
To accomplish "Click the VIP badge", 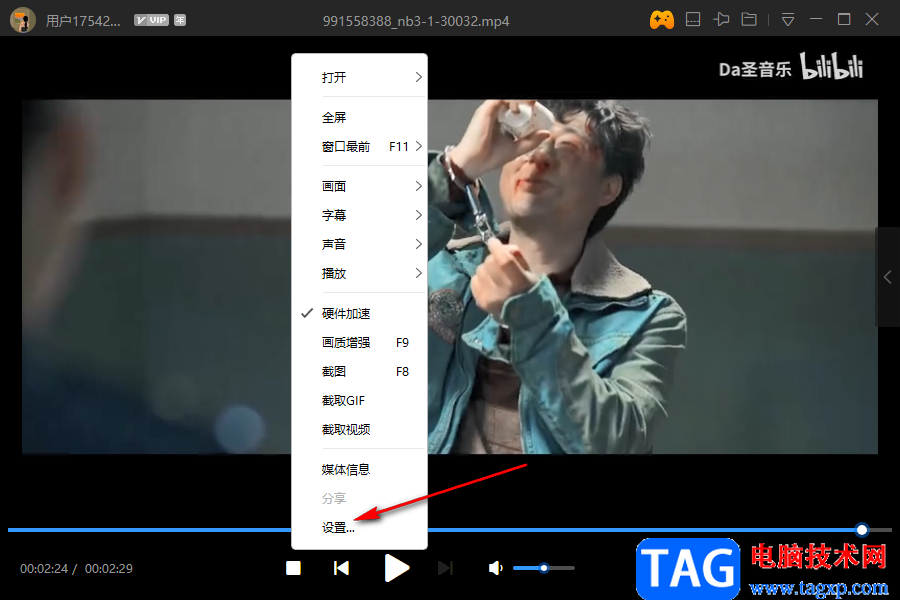I will click(x=151, y=20).
